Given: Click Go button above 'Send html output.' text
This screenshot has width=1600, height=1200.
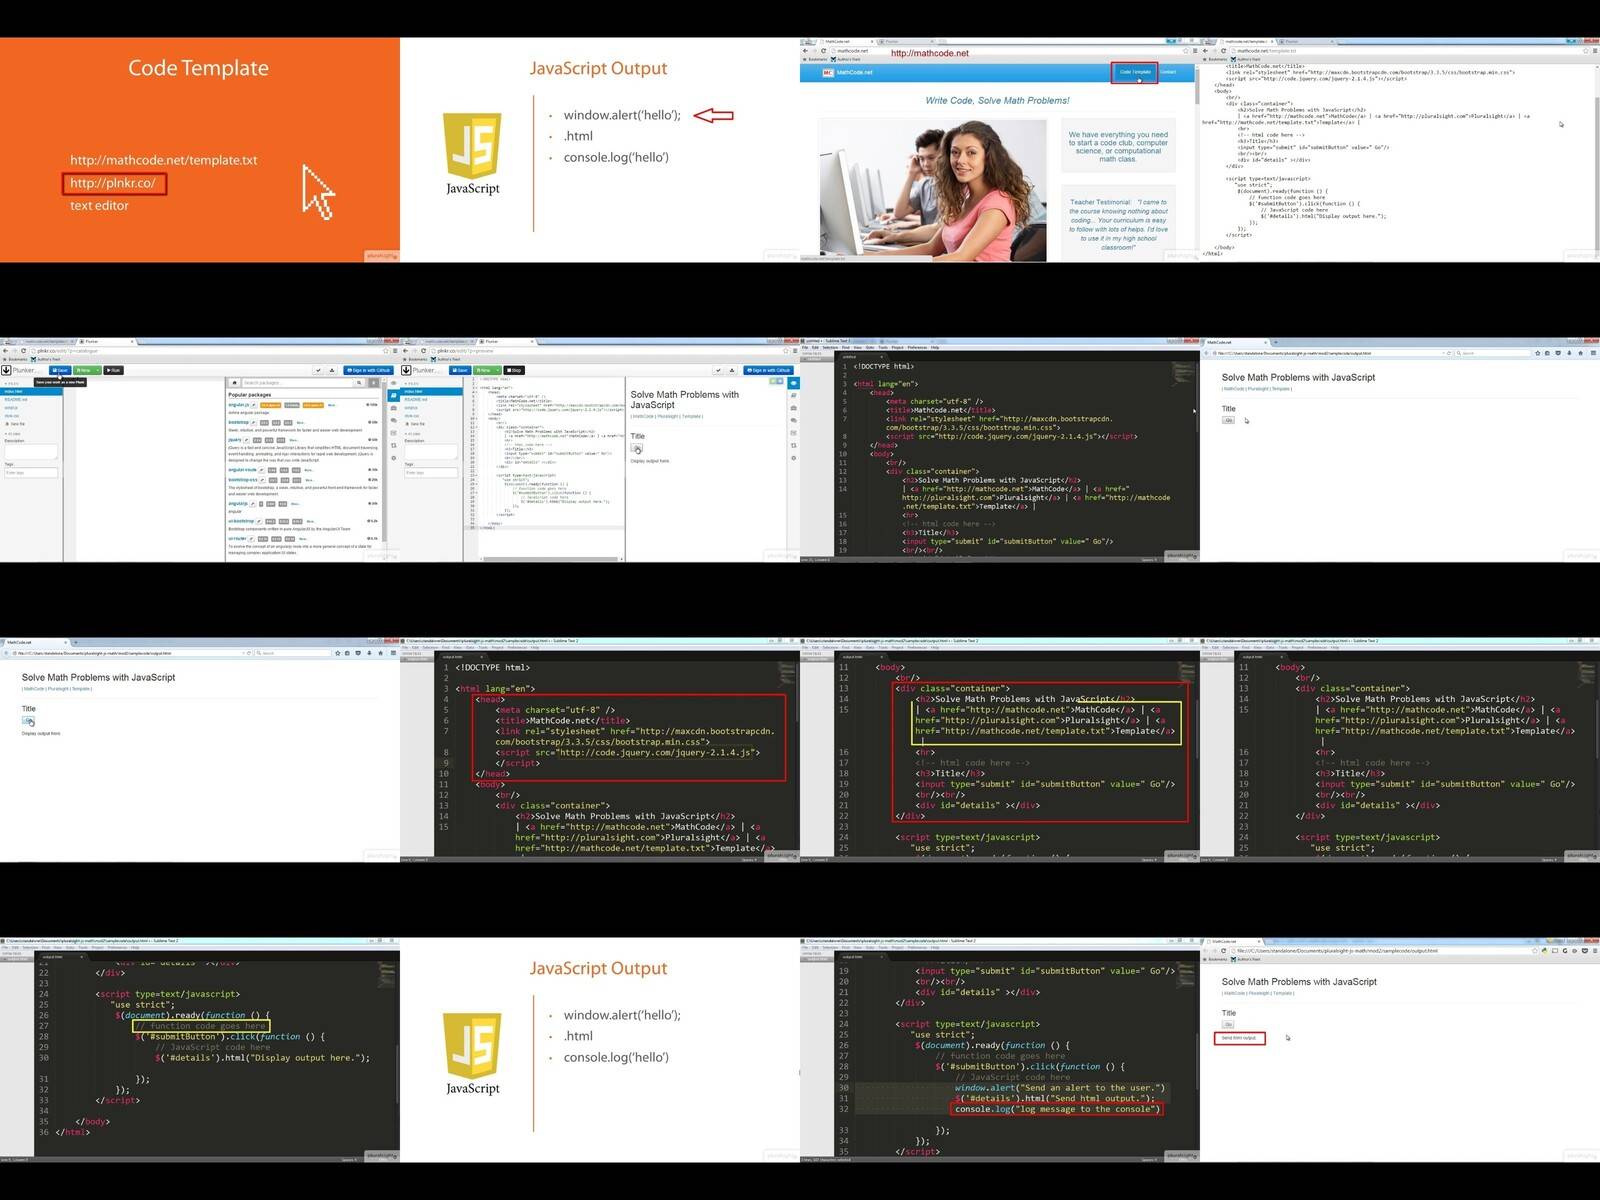Looking at the screenshot, I should 1228,1024.
